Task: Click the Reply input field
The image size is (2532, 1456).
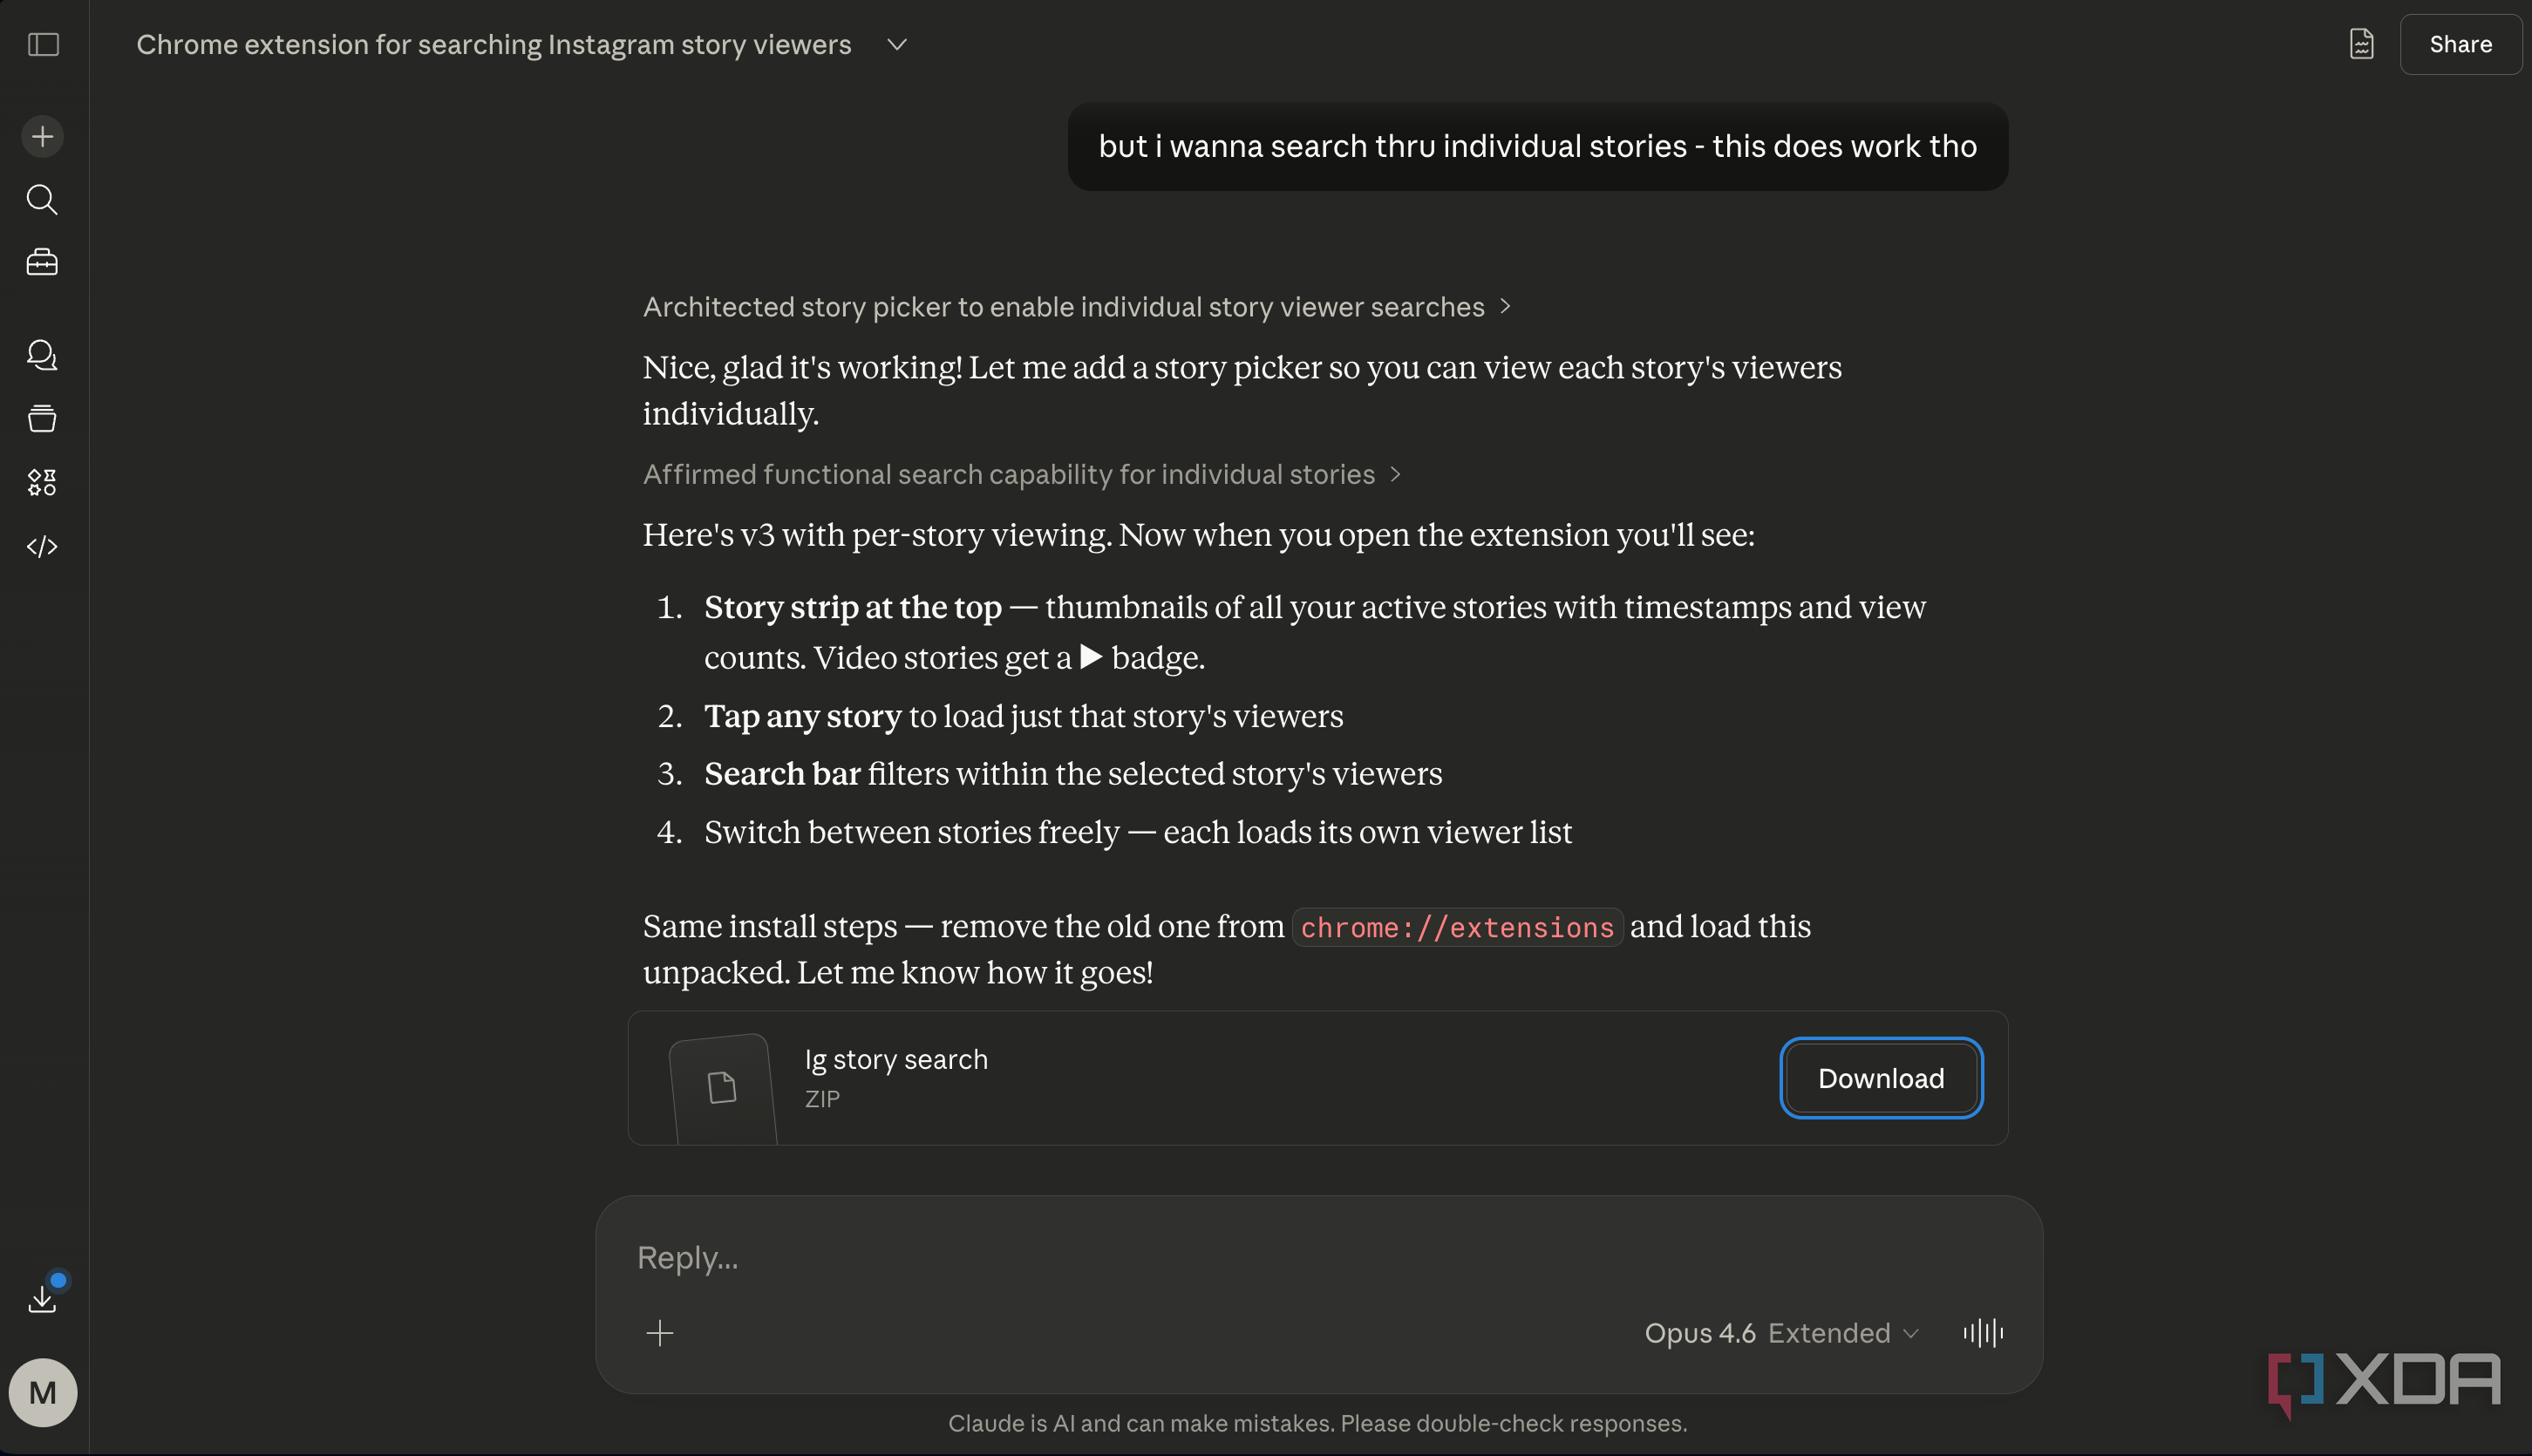Action: point(1318,1257)
